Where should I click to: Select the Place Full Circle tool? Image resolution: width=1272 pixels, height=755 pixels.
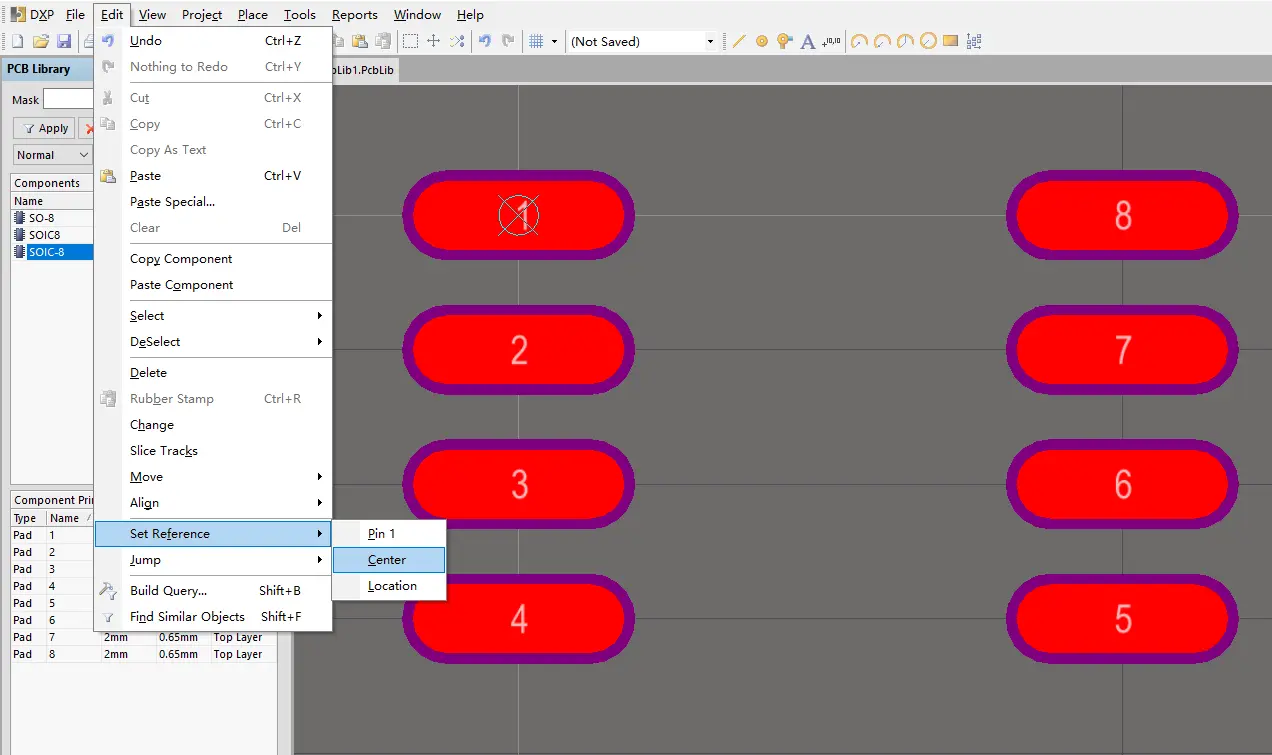[x=928, y=41]
